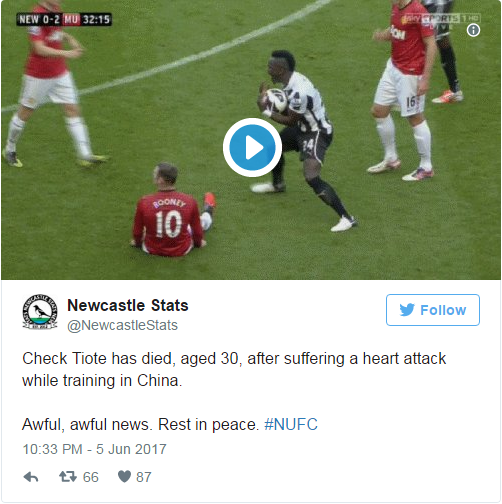View the 66 retweets count

(x=91, y=477)
